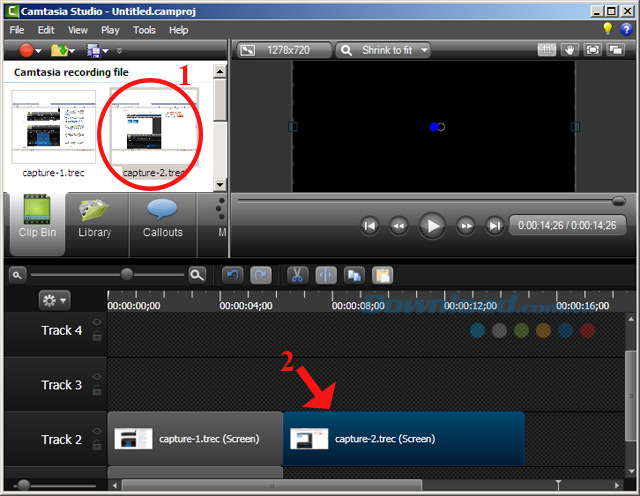This screenshot has height=496, width=640.
Task: Toggle the lock for Track 3
Action: [97, 392]
